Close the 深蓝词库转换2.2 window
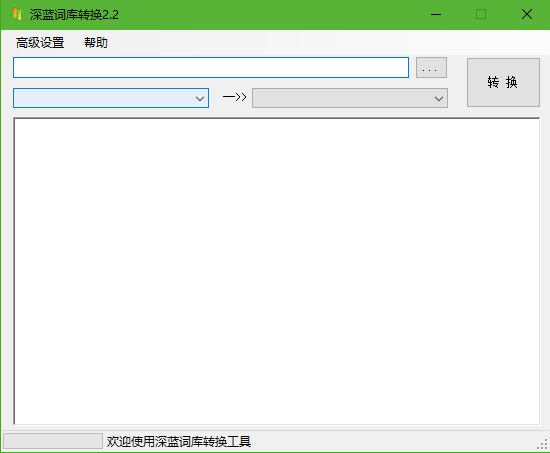This screenshot has width=550, height=453. click(526, 14)
